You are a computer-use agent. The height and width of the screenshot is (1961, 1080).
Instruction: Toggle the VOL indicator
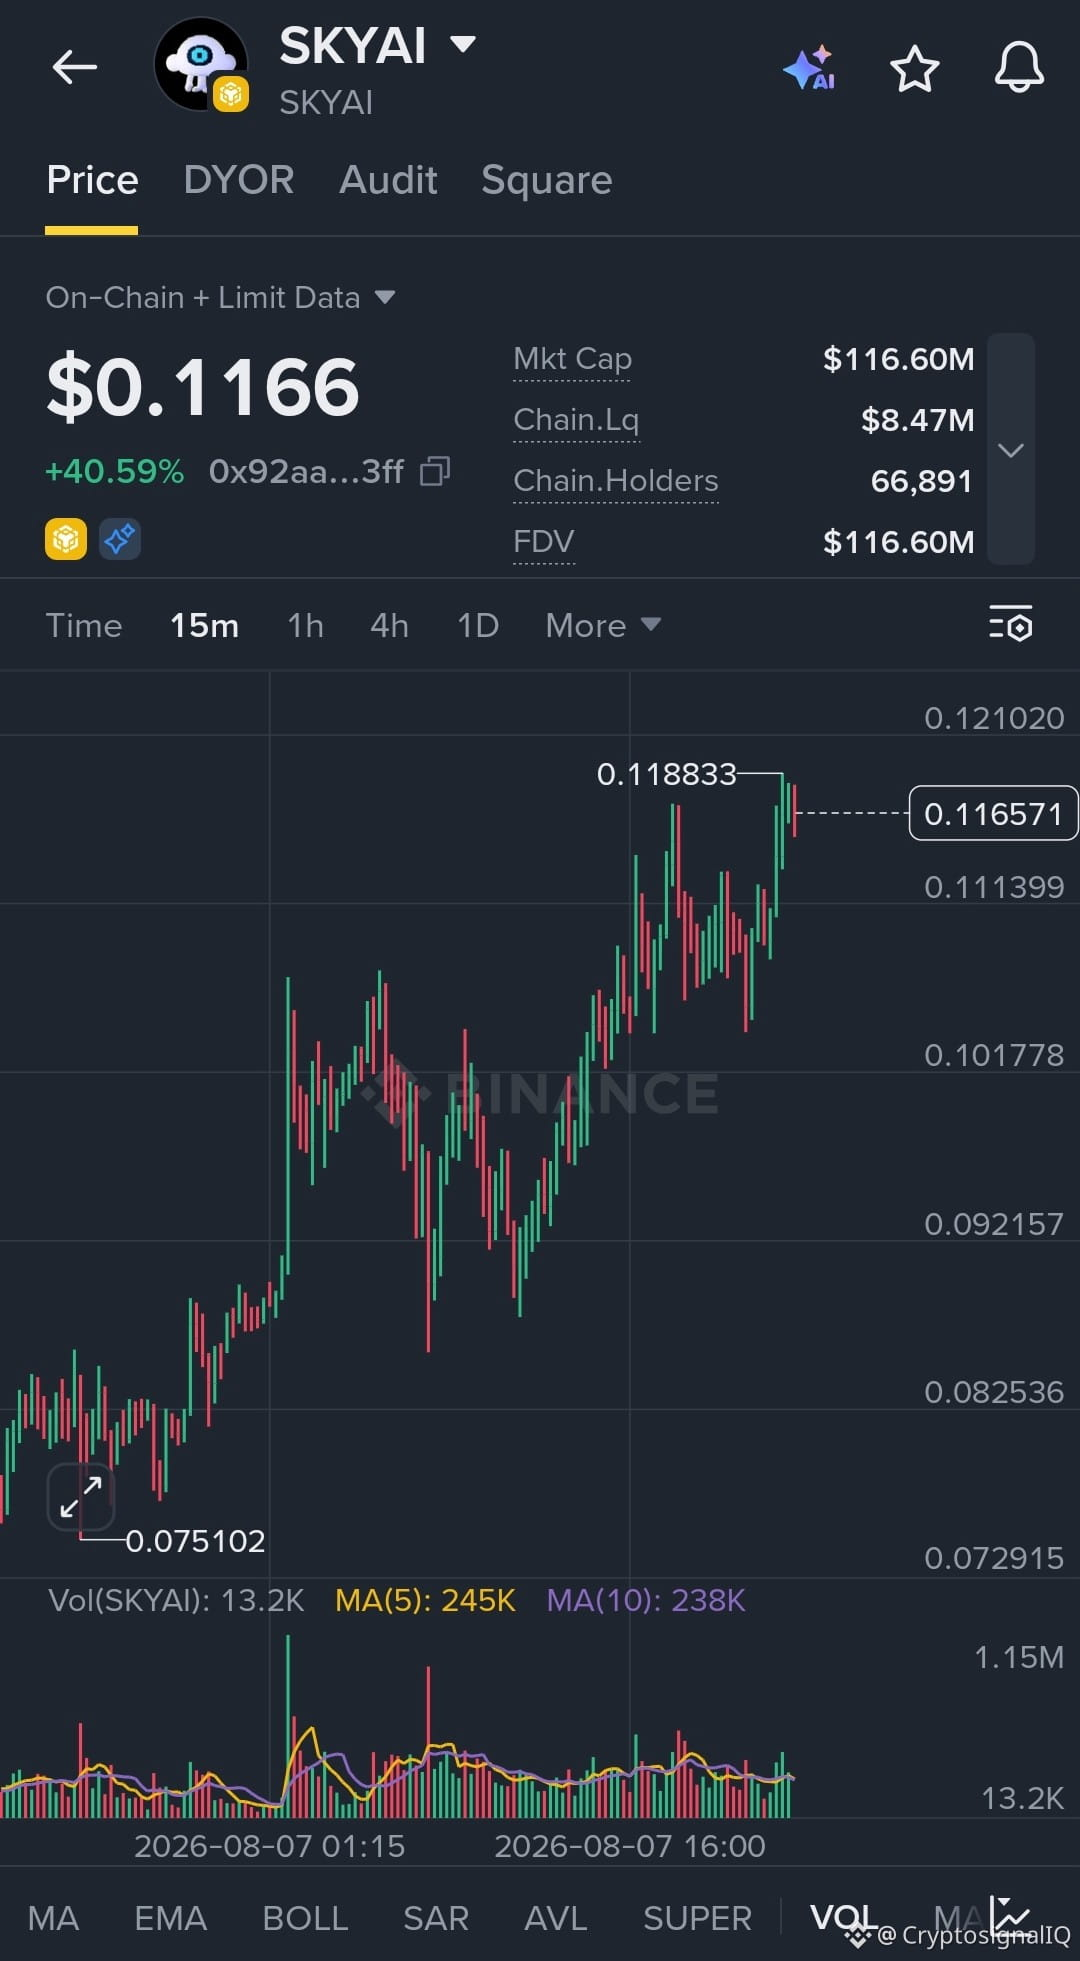pyautogui.click(x=843, y=1917)
